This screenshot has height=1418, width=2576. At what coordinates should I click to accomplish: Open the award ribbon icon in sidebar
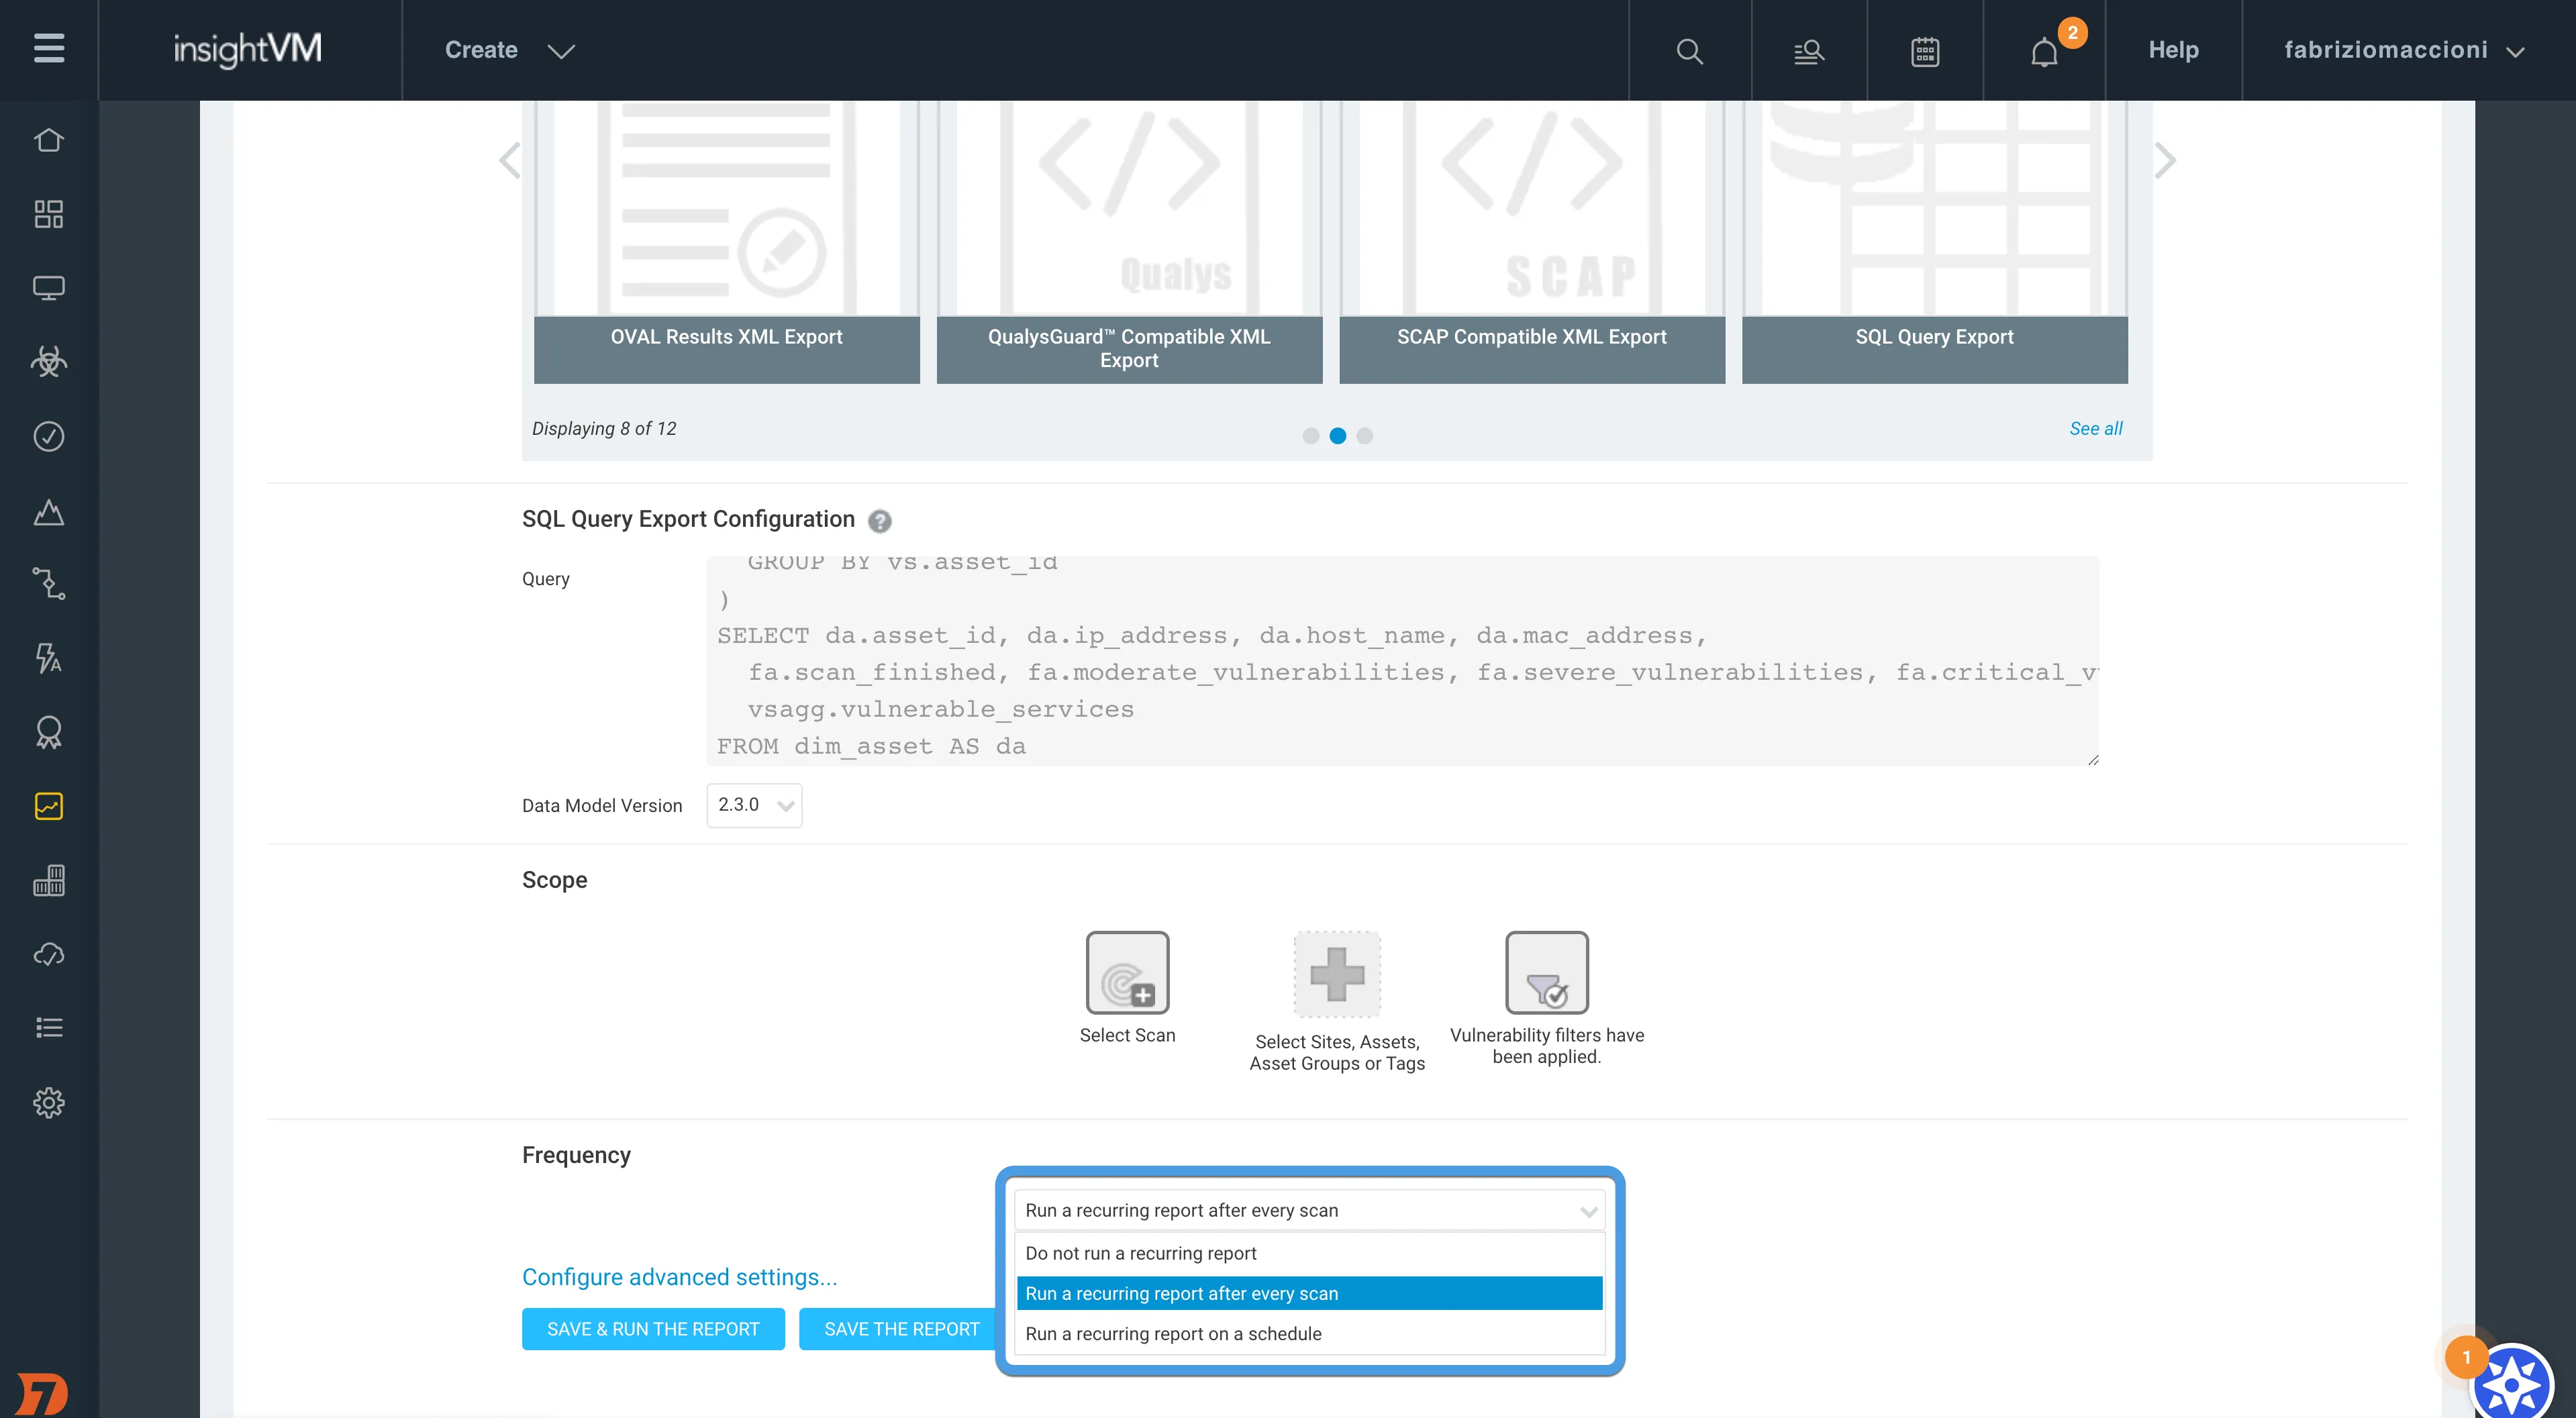[x=49, y=732]
